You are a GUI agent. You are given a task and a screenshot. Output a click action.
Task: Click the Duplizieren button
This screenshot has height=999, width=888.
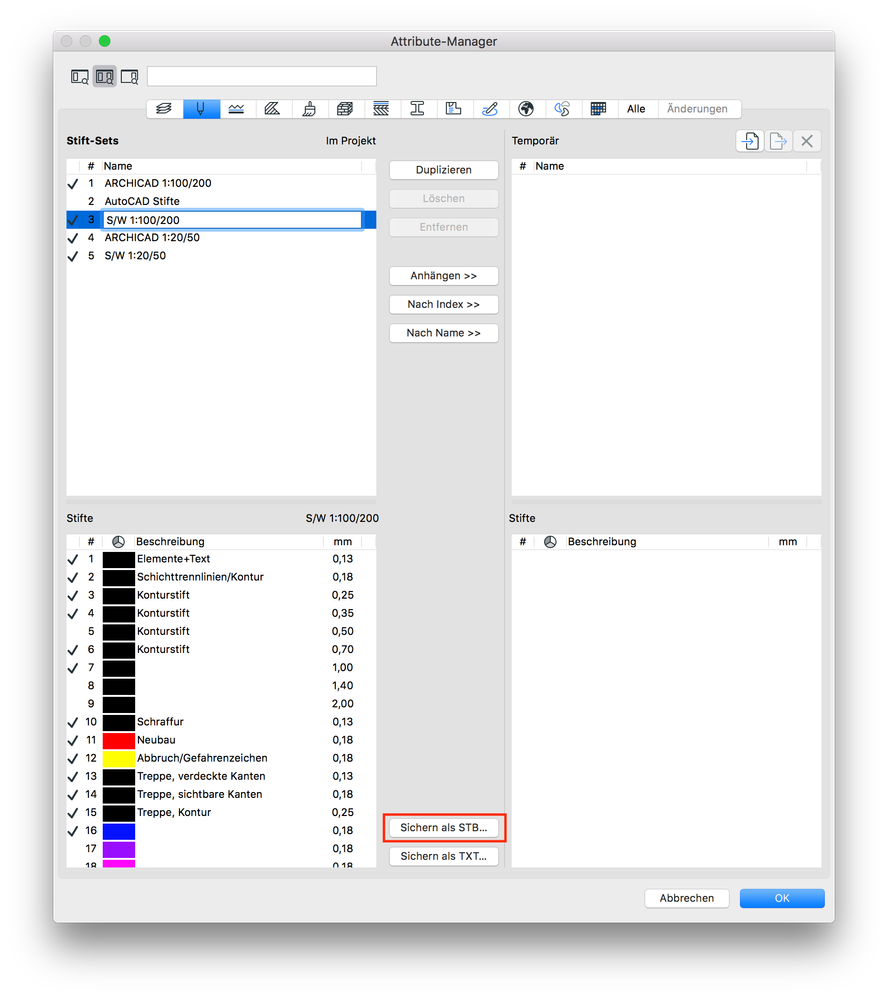[x=444, y=170]
